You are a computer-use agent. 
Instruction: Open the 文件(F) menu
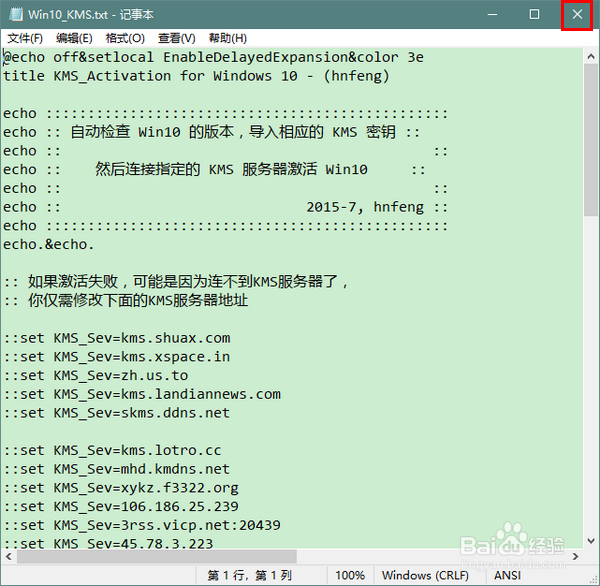tap(25, 38)
